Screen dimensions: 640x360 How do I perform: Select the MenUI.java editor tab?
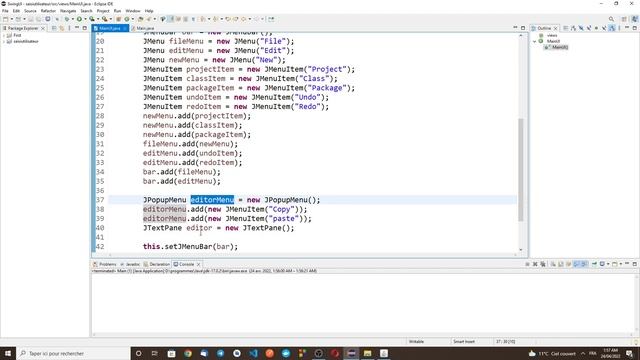(x=109, y=28)
